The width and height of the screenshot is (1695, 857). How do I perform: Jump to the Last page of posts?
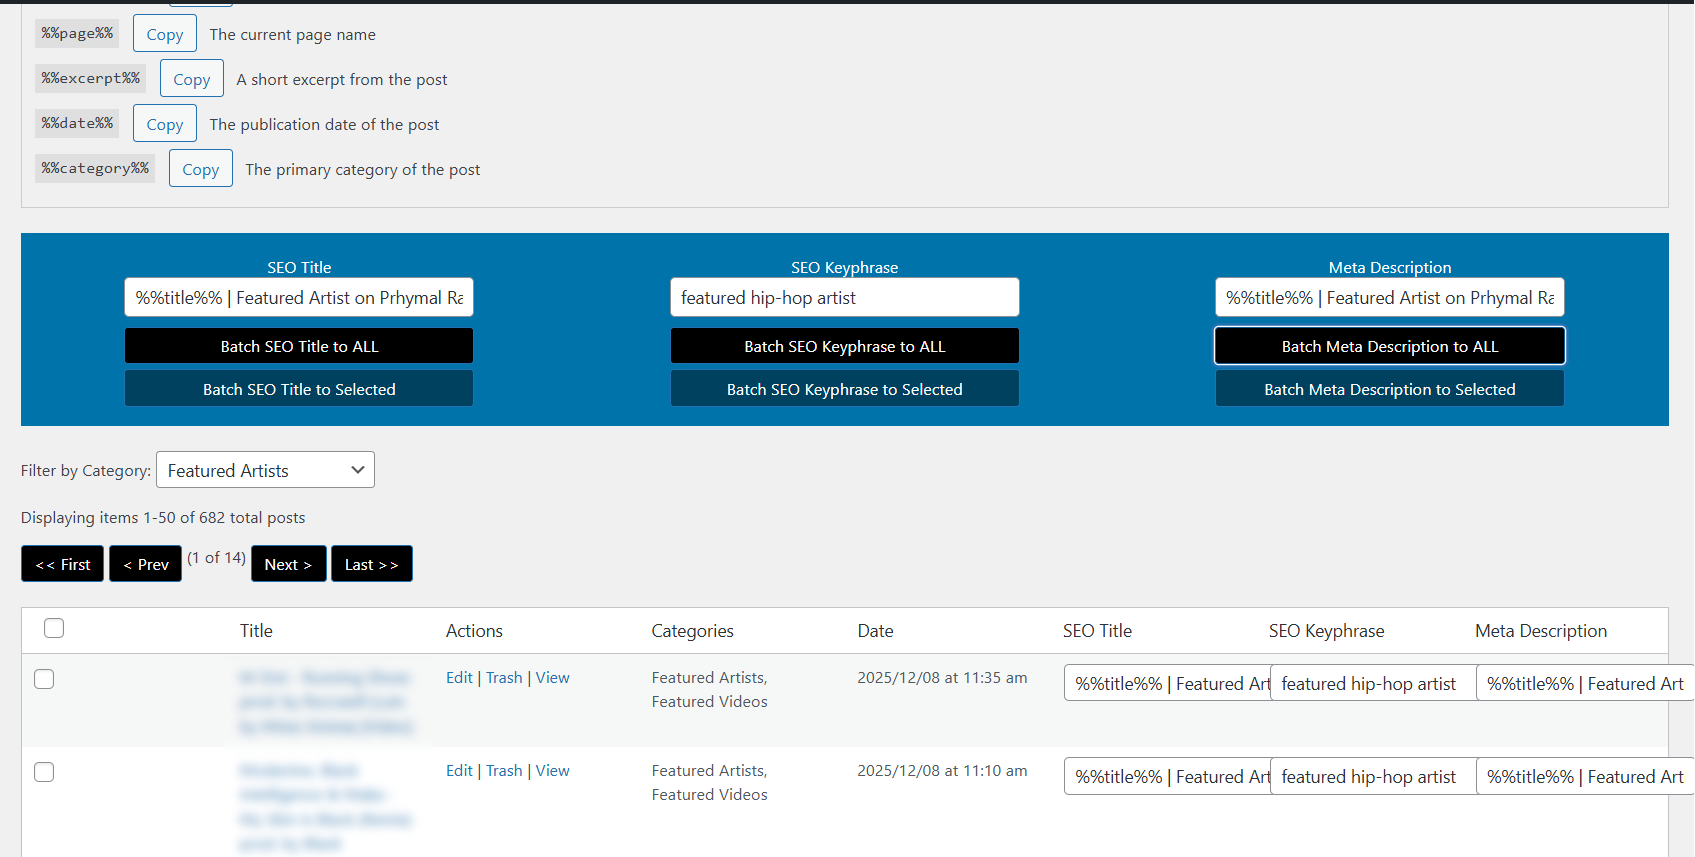(372, 564)
